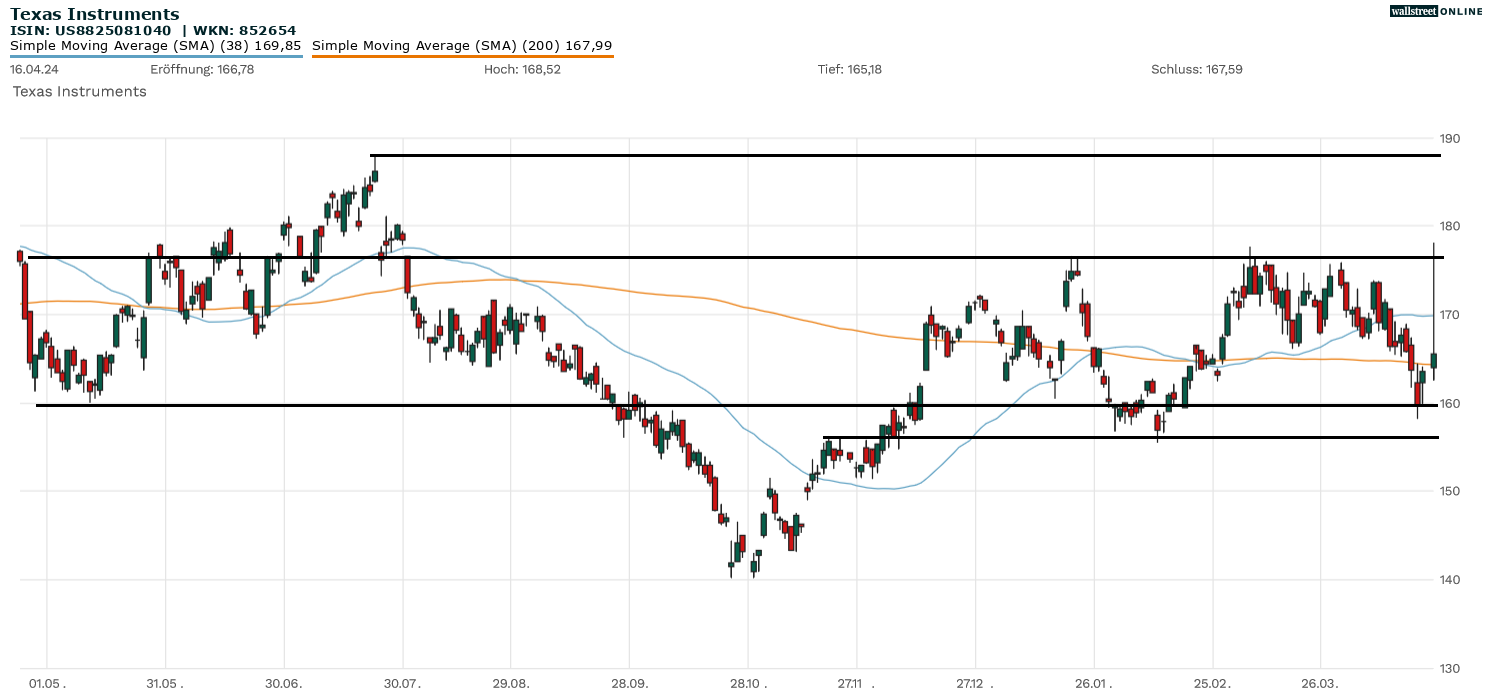Click the blue SMA 38 legend underline
The image size is (1490, 689).
tap(155, 56)
